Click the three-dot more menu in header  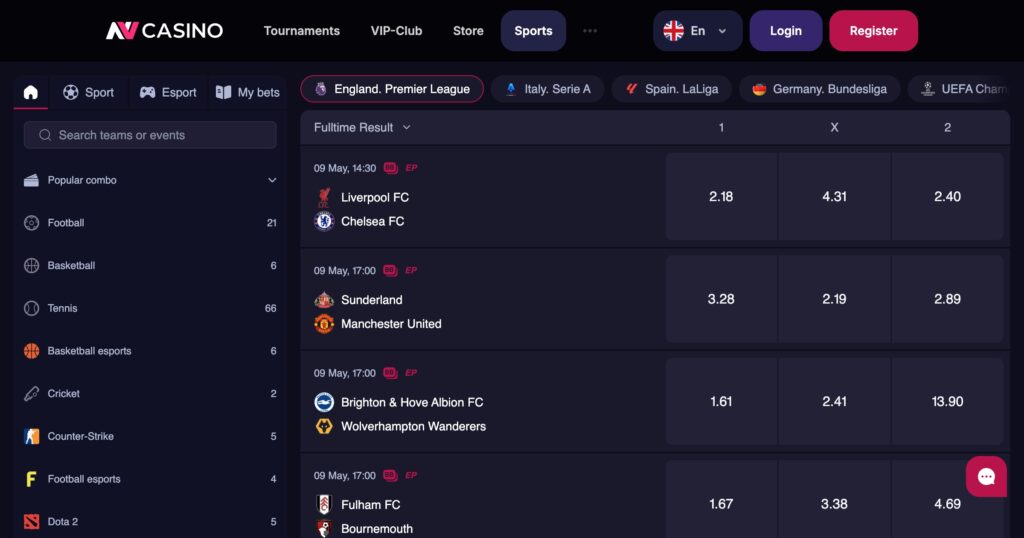pos(590,31)
